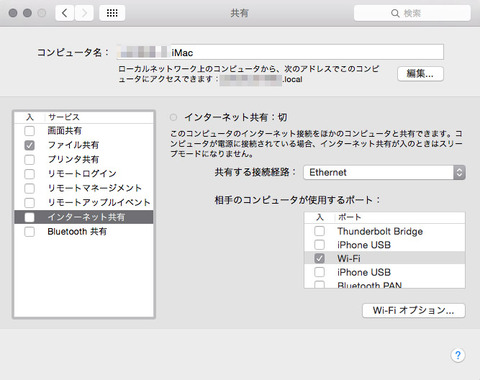Image resolution: width=480 pixels, height=380 pixels.
Task: Enable 画面共有 checkbox
Action: point(29,131)
